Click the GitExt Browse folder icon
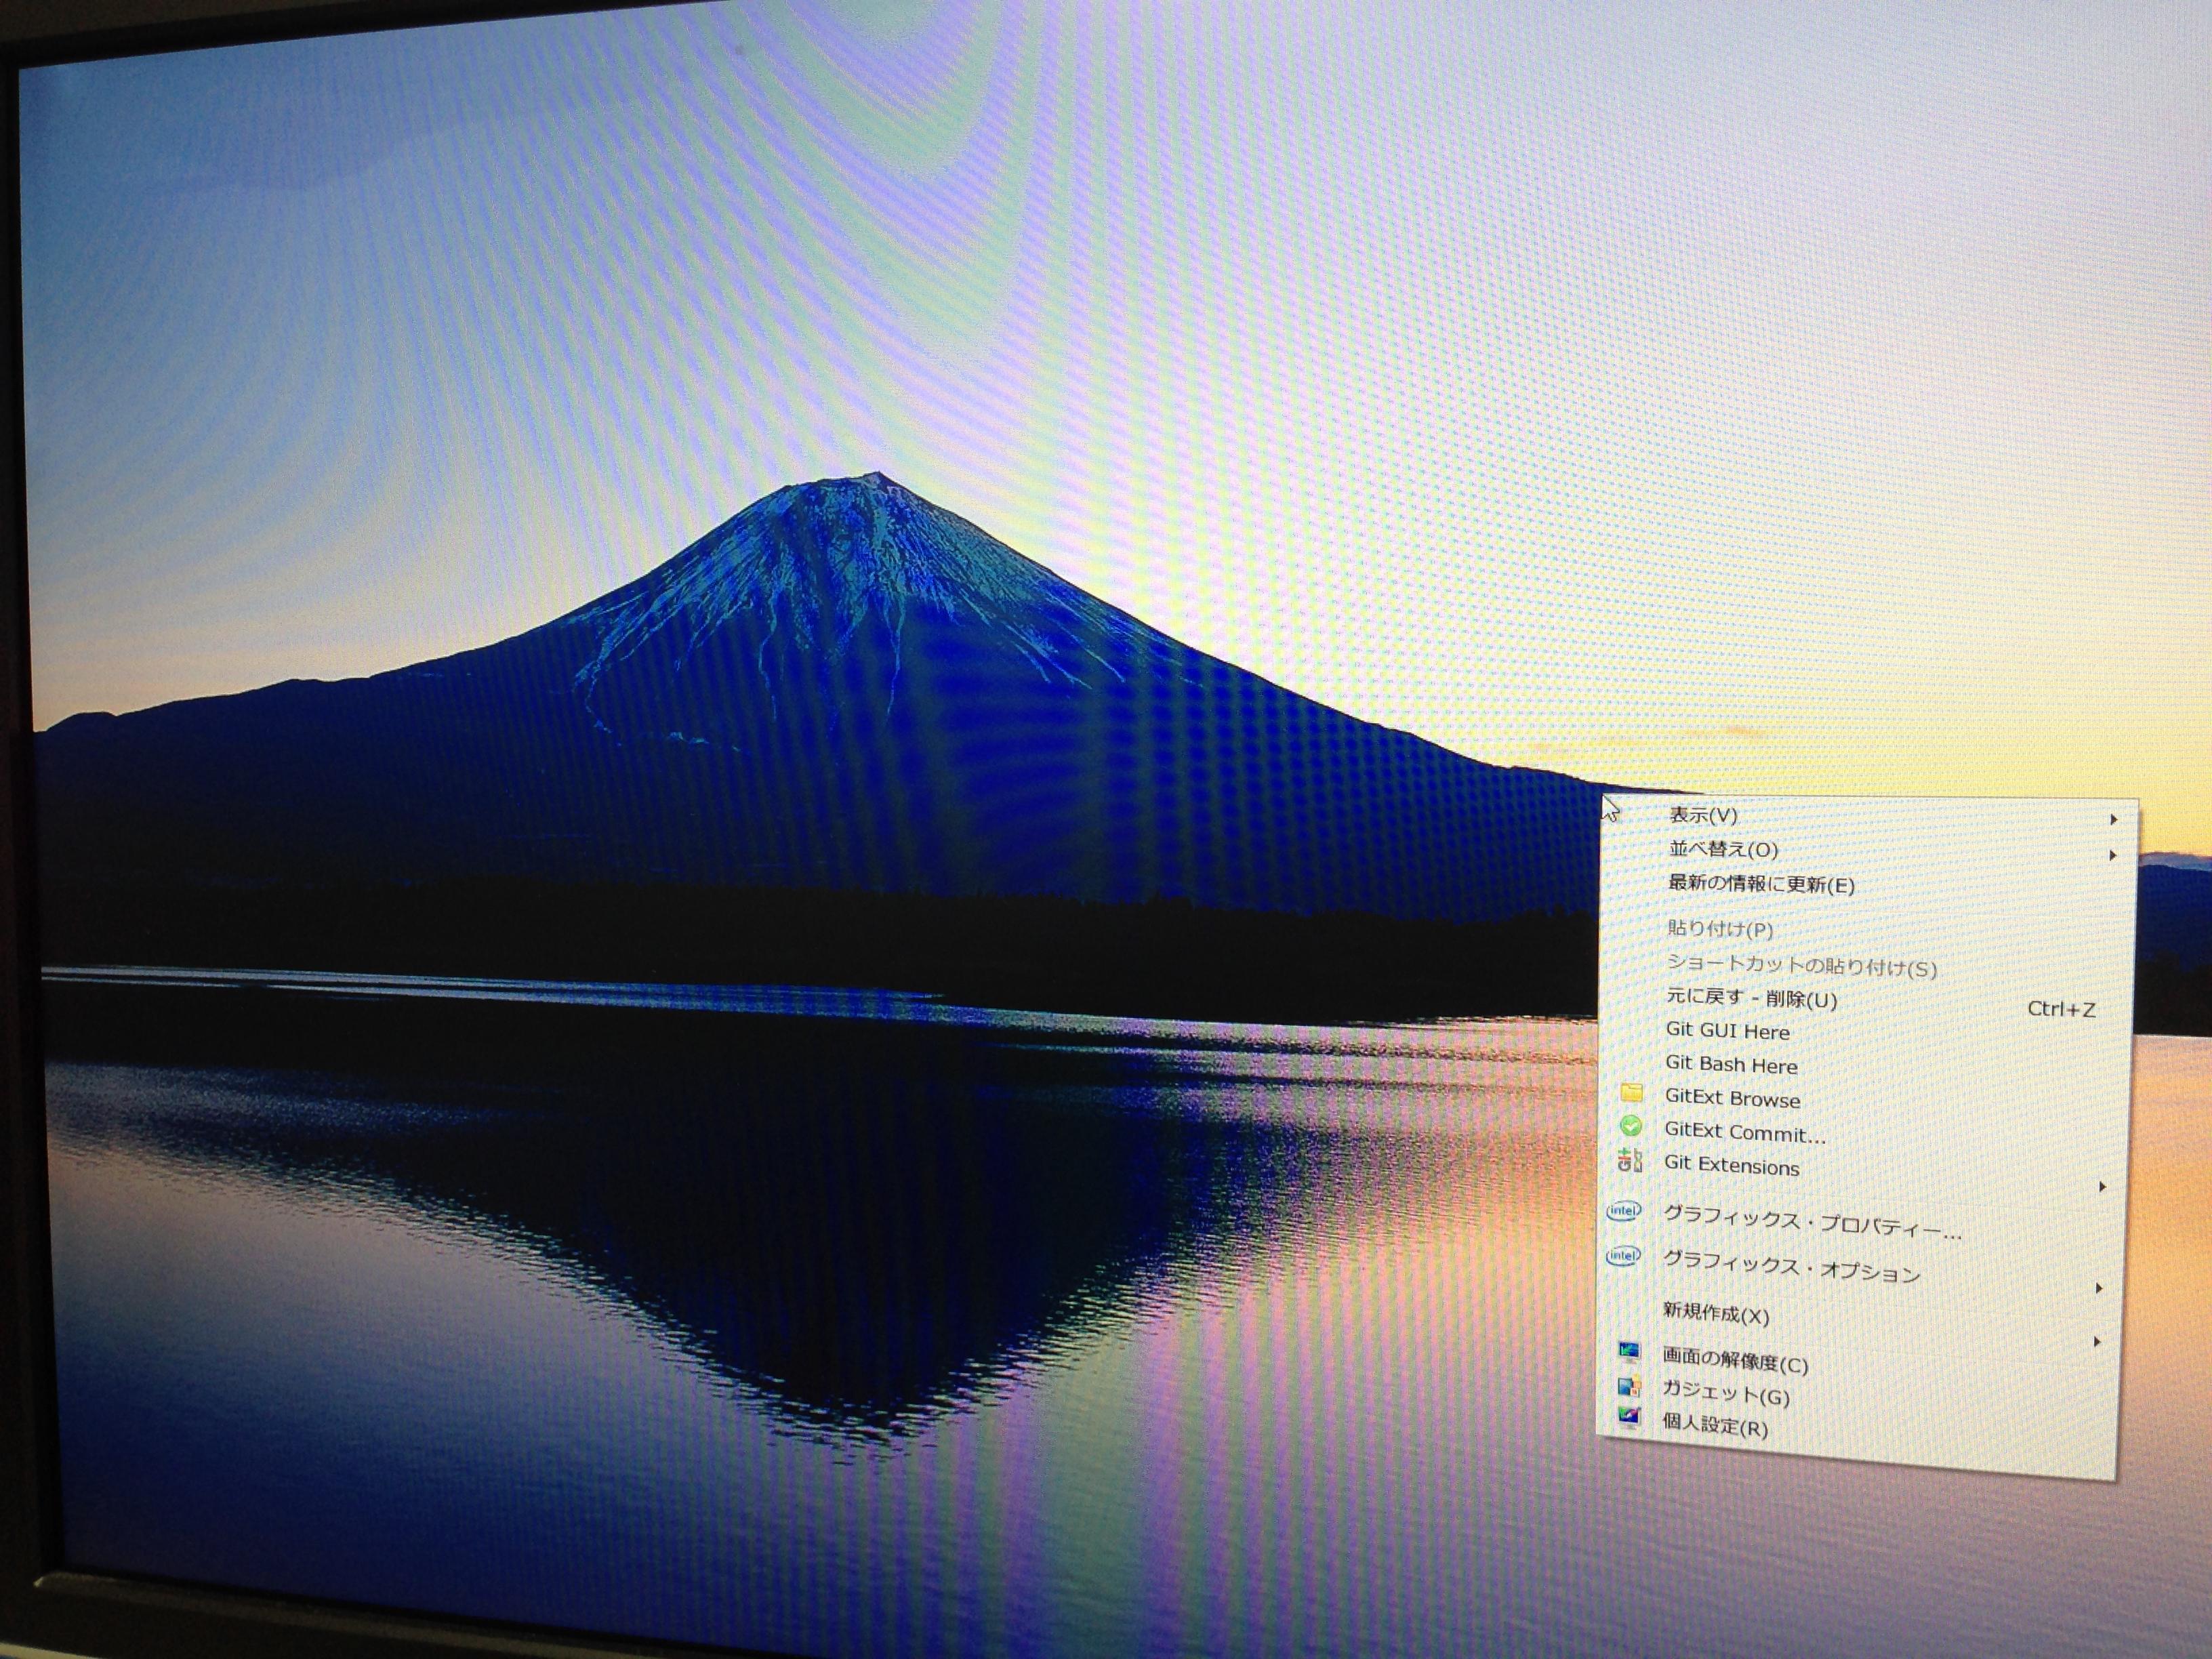 click(x=1631, y=1092)
